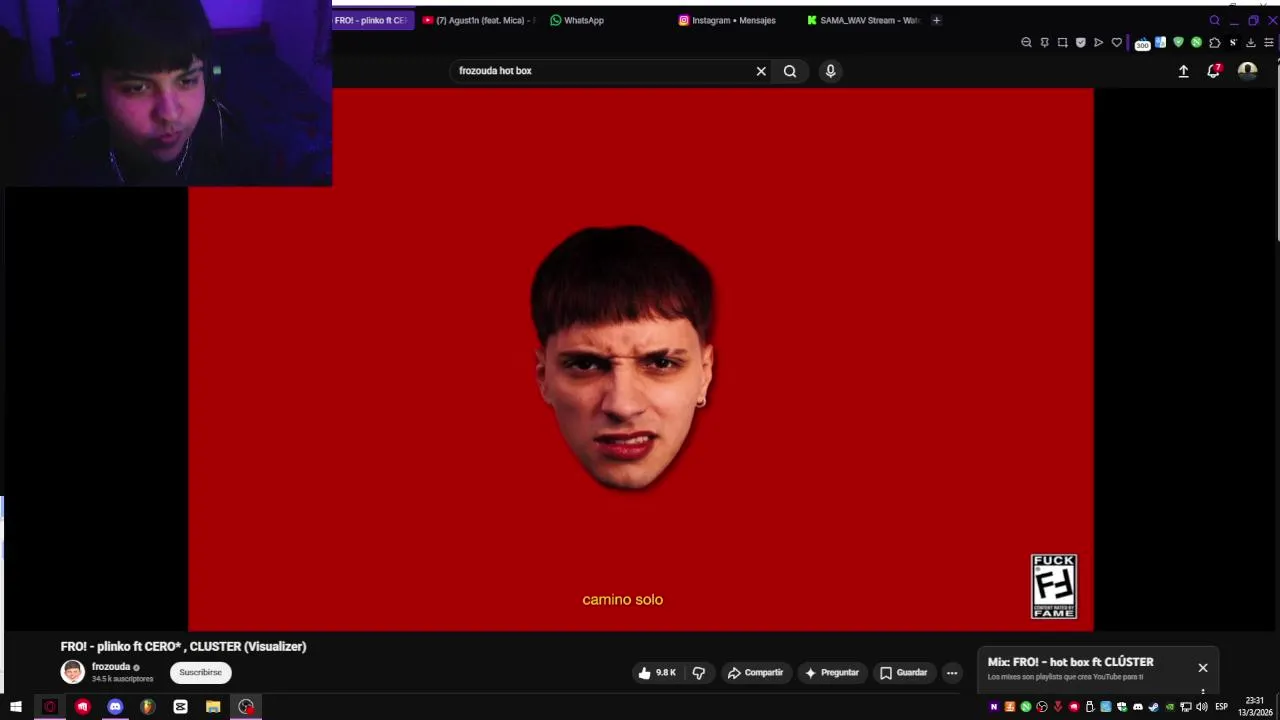Open the notifications bell showing 7
The height and width of the screenshot is (720, 1280).
click(x=1213, y=71)
